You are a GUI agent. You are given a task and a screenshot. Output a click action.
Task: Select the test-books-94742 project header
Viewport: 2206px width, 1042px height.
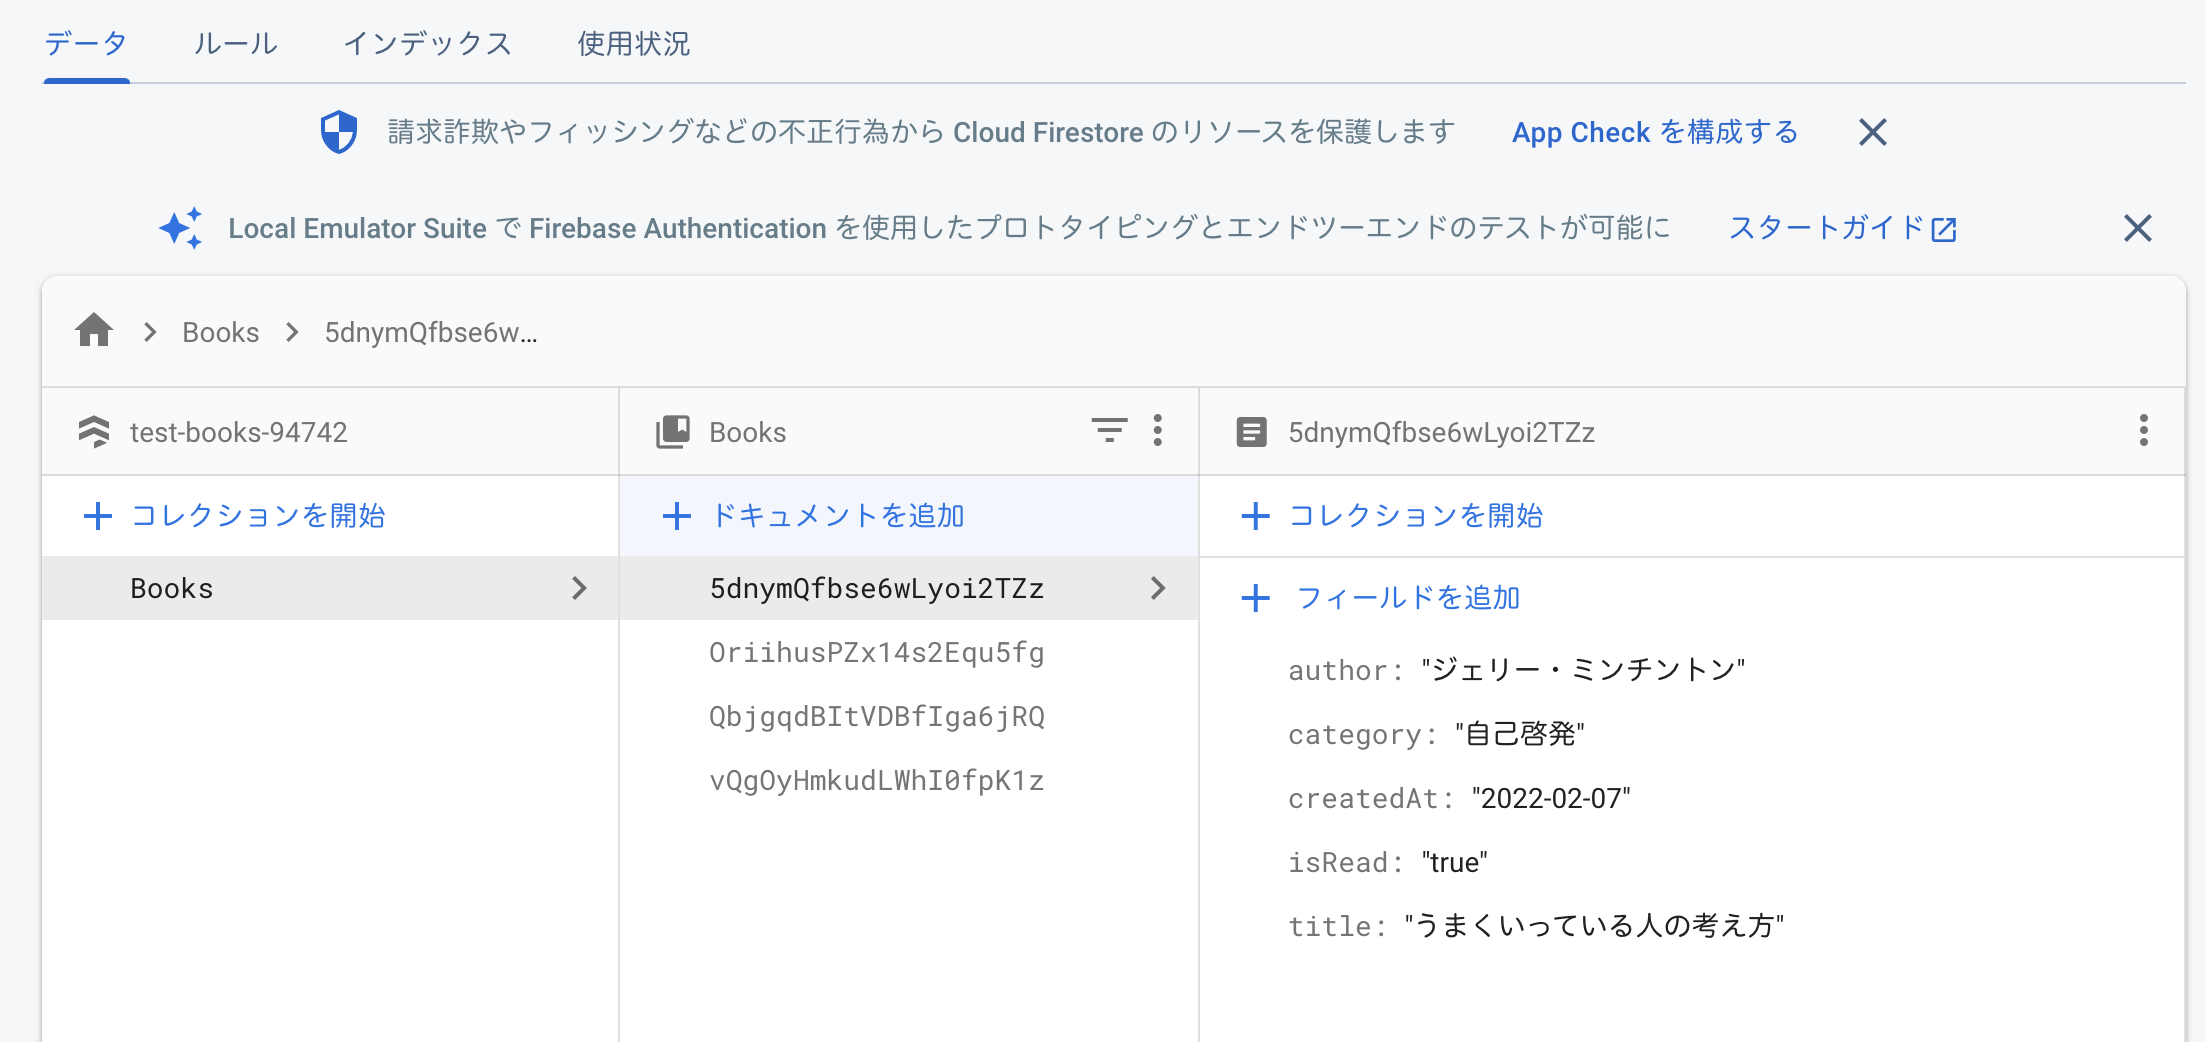pyautogui.click(x=238, y=432)
